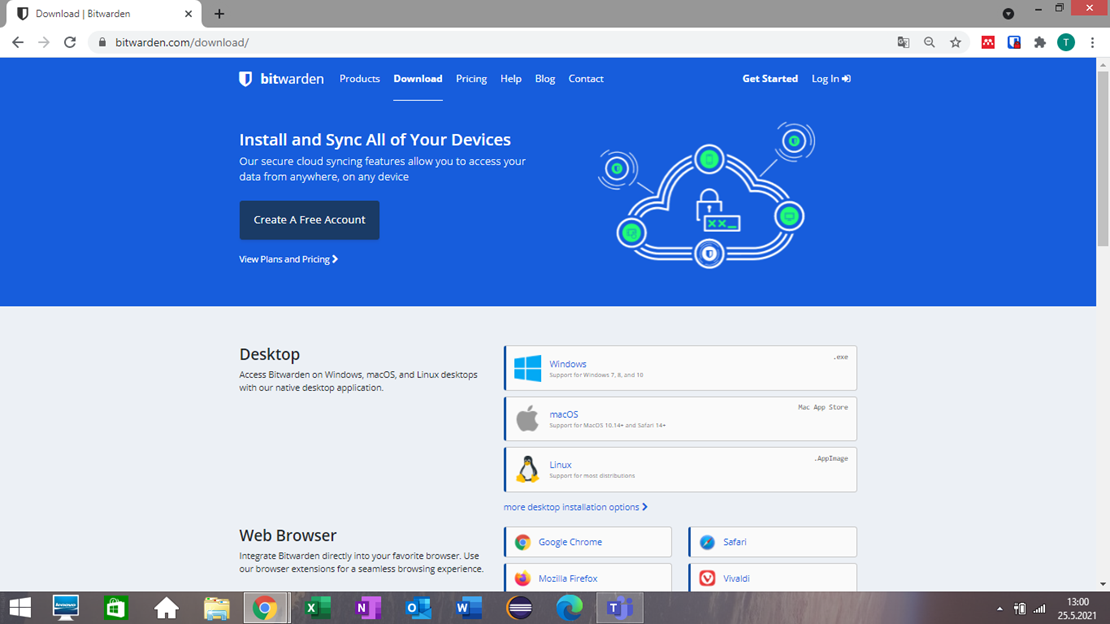
Task: Open Outlook from the taskbar
Action: (418, 608)
